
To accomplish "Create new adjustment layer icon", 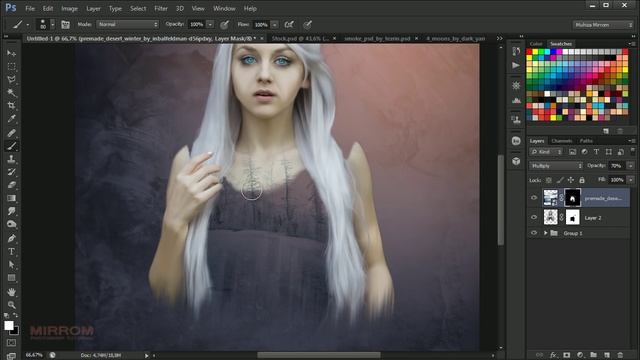I will 580,355.
